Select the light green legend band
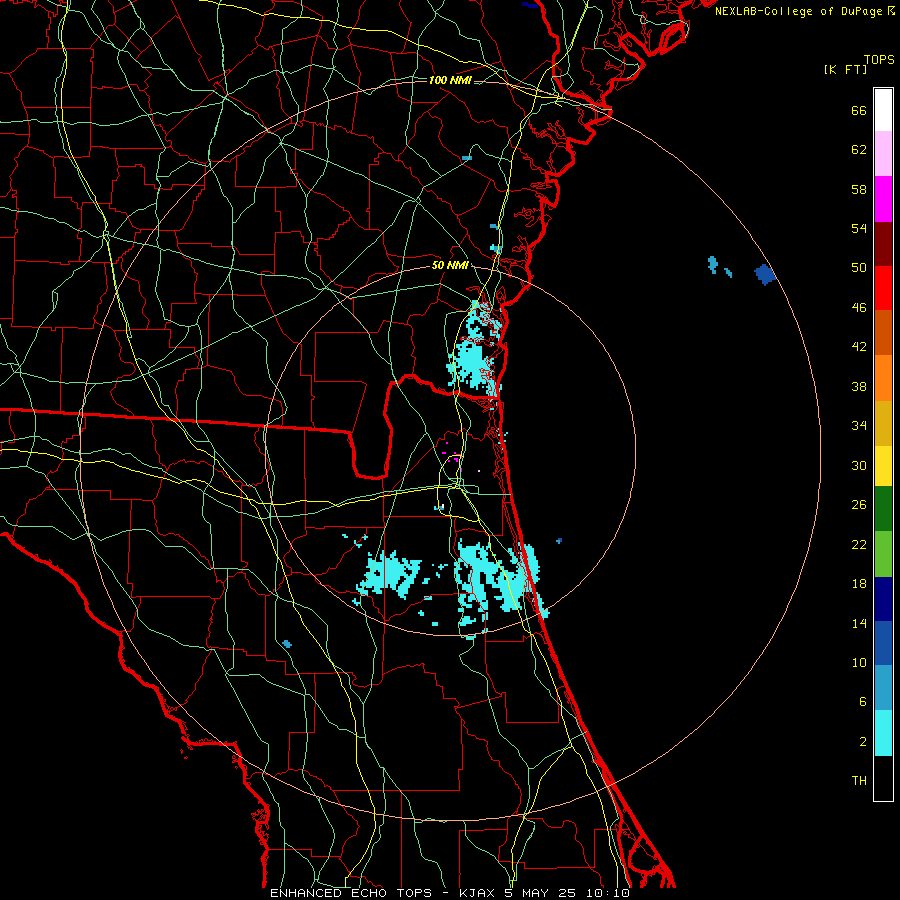900x900 pixels. pos(883,554)
